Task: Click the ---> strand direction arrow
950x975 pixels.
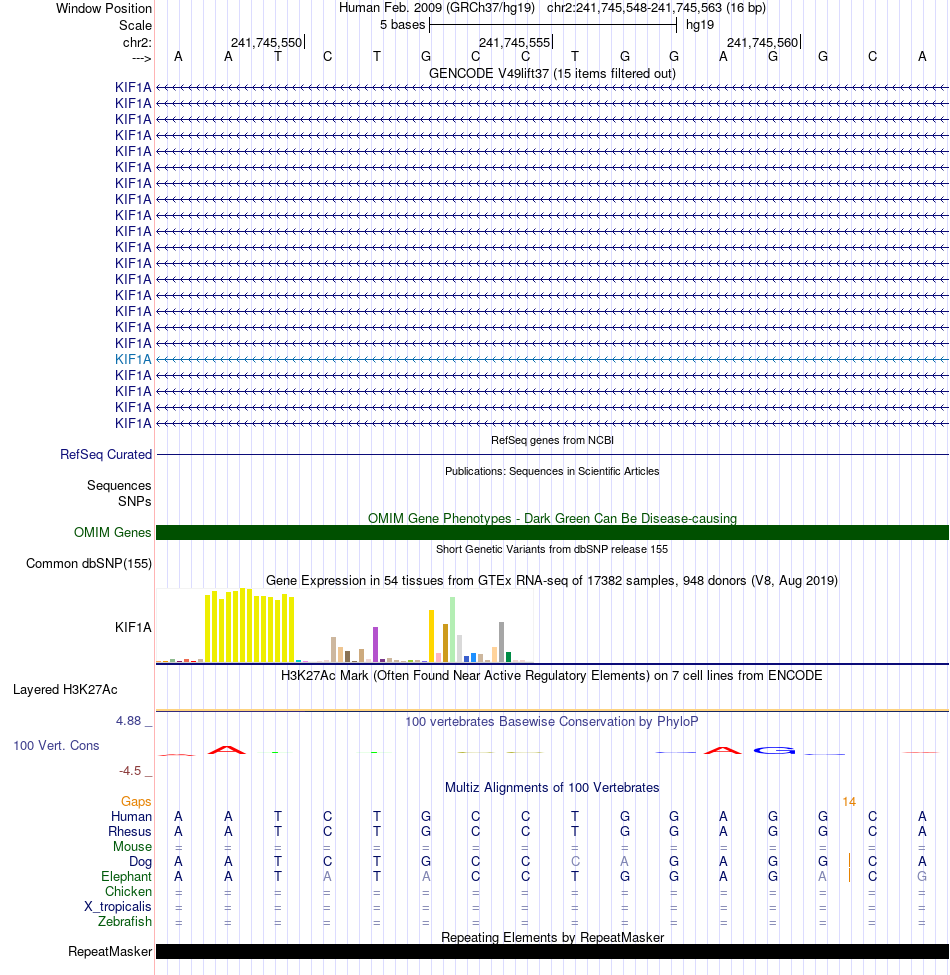Action: pos(142,58)
